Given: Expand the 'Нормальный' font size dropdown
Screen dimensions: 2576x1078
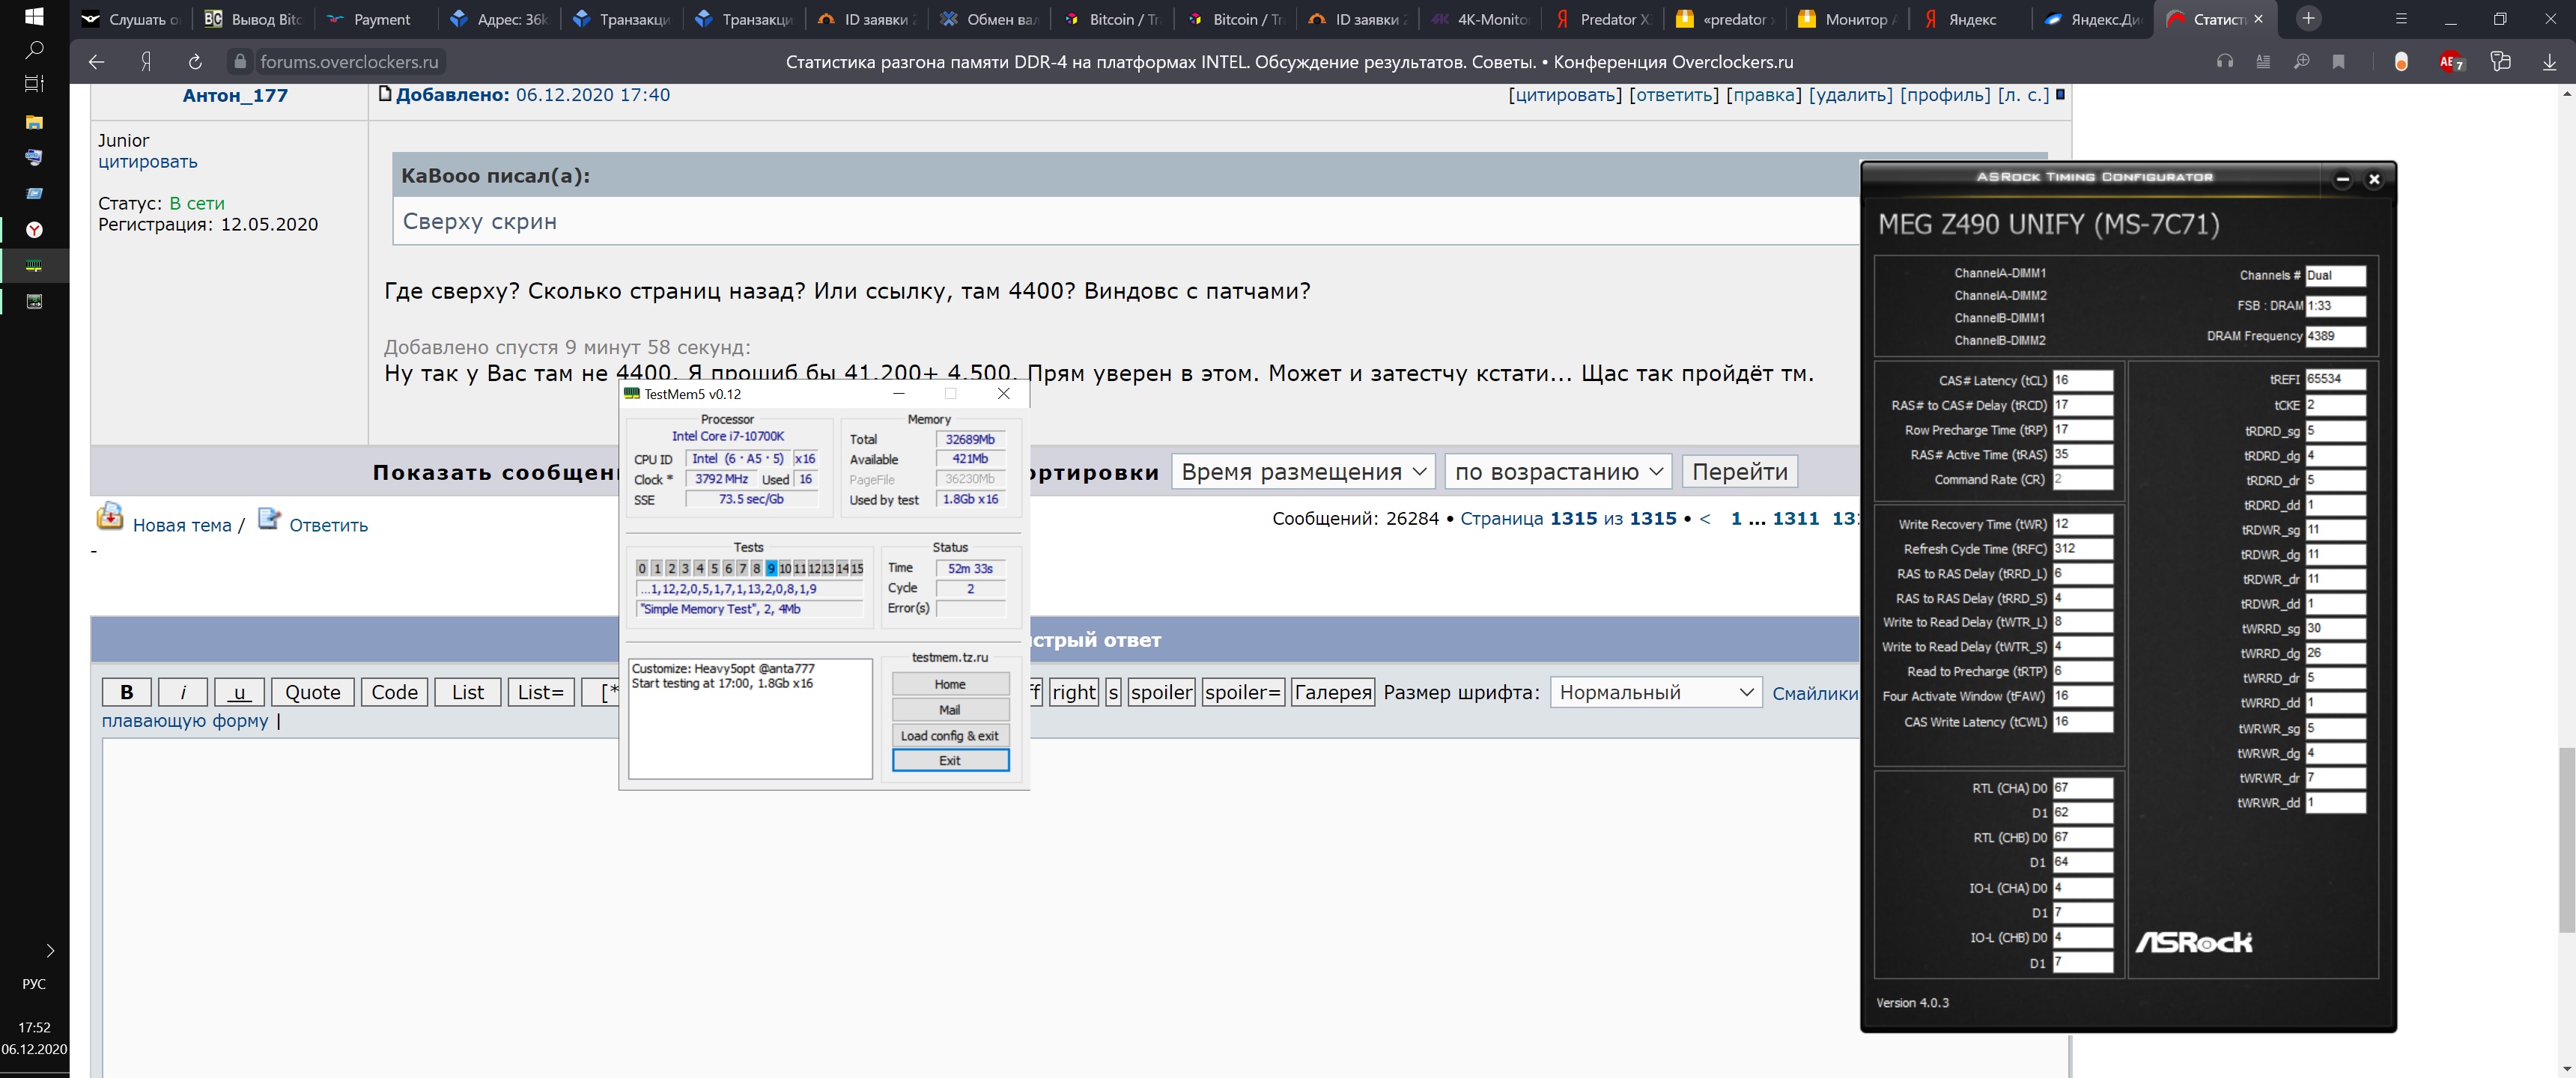Looking at the screenshot, I should coord(1655,692).
